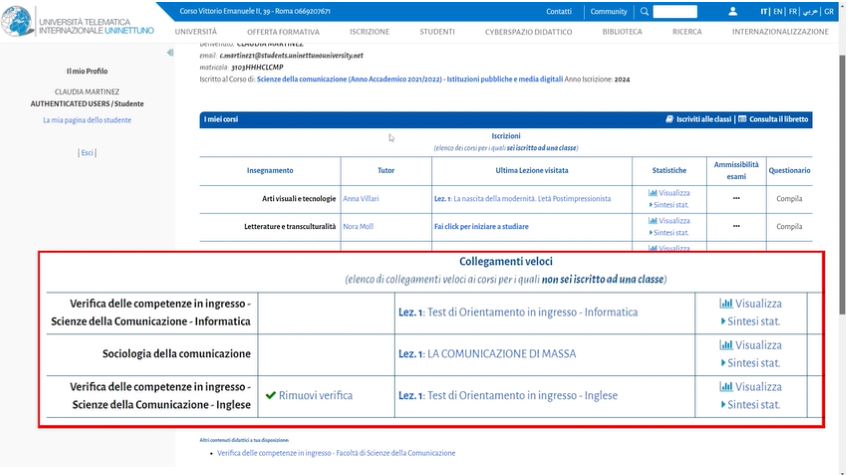Click Compila questionnaire for Arti visuali e tecnologie
This screenshot has width=850, height=475.
click(789, 199)
